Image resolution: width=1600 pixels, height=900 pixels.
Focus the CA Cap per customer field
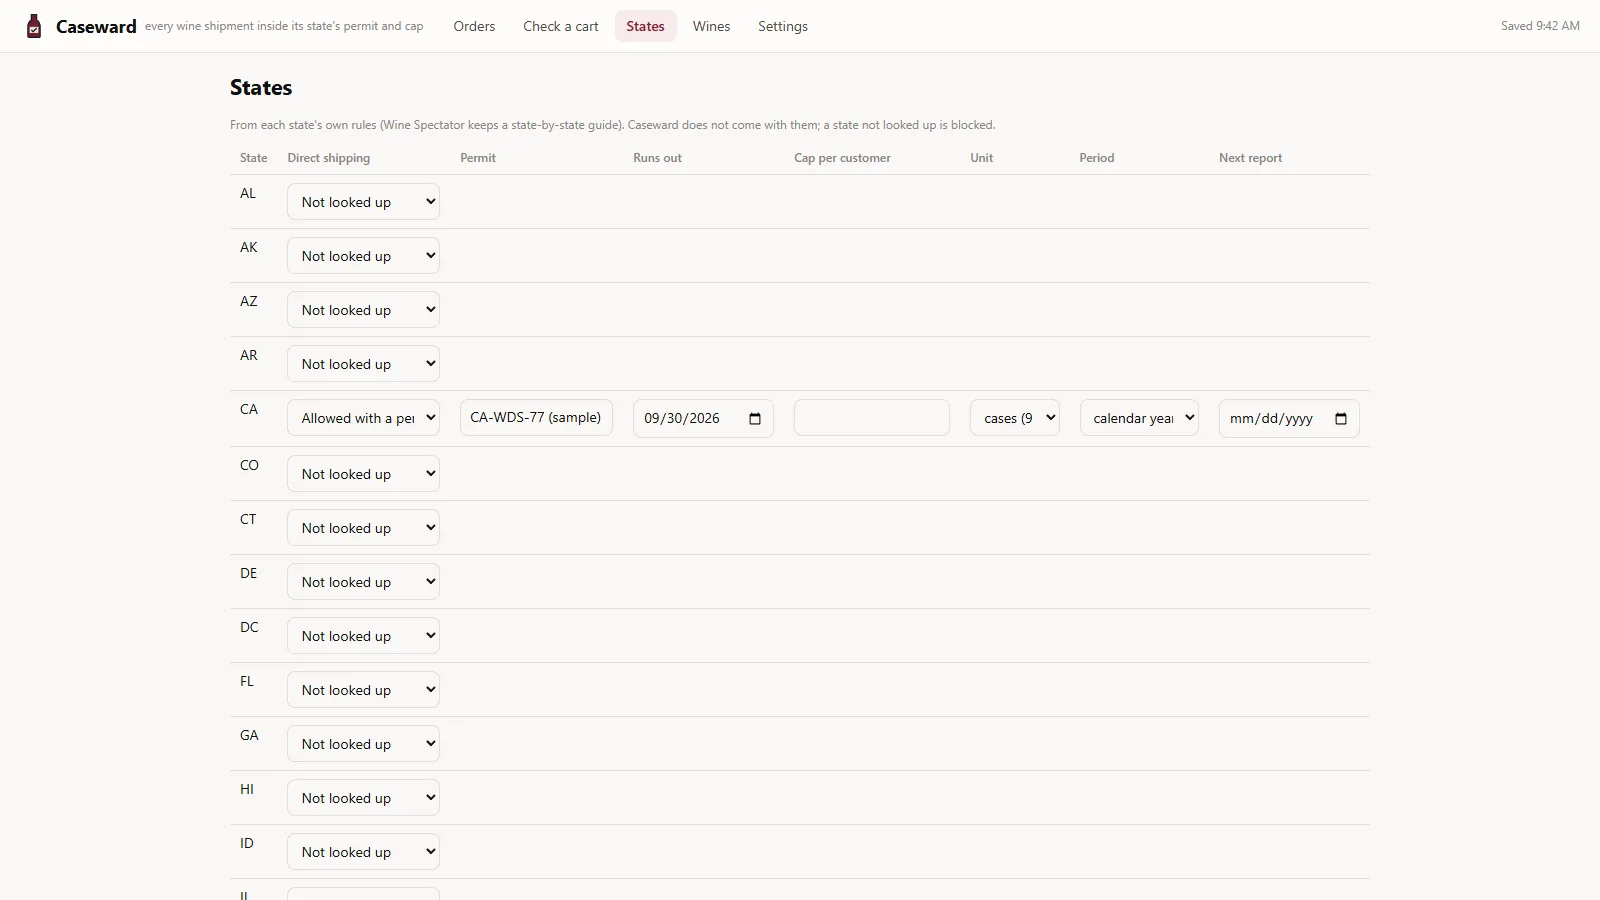(x=872, y=418)
